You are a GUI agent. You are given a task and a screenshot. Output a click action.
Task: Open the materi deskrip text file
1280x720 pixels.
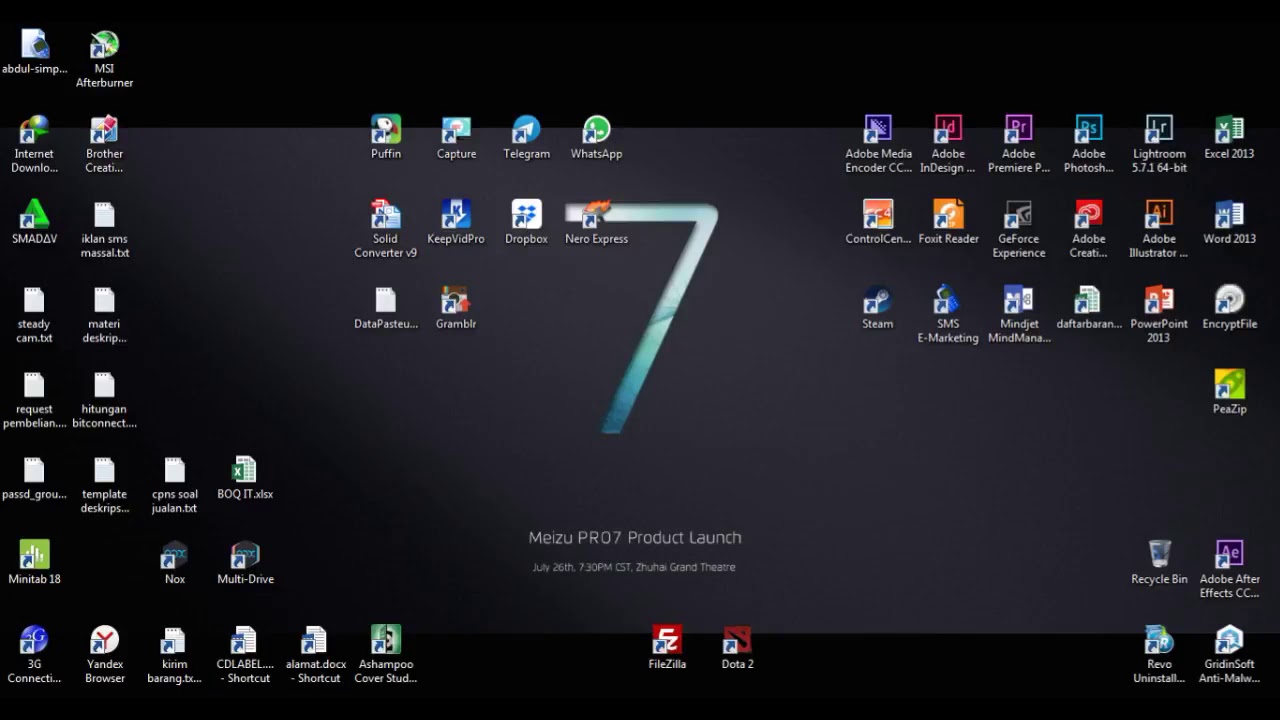coord(104,300)
